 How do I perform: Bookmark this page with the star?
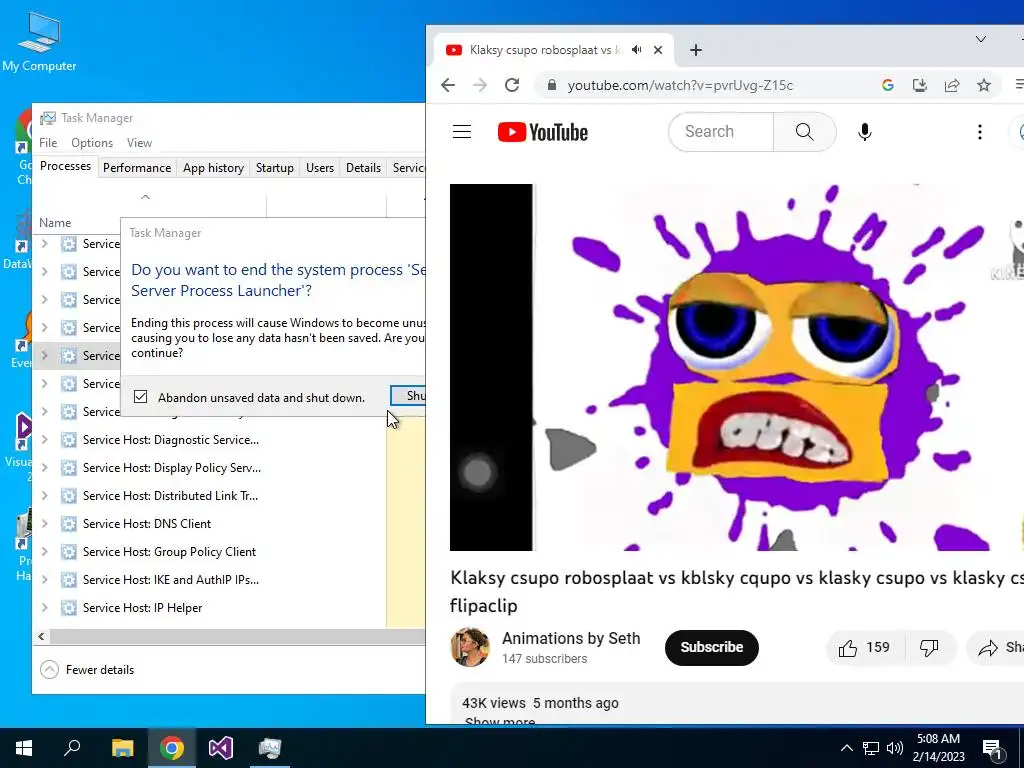tap(984, 85)
